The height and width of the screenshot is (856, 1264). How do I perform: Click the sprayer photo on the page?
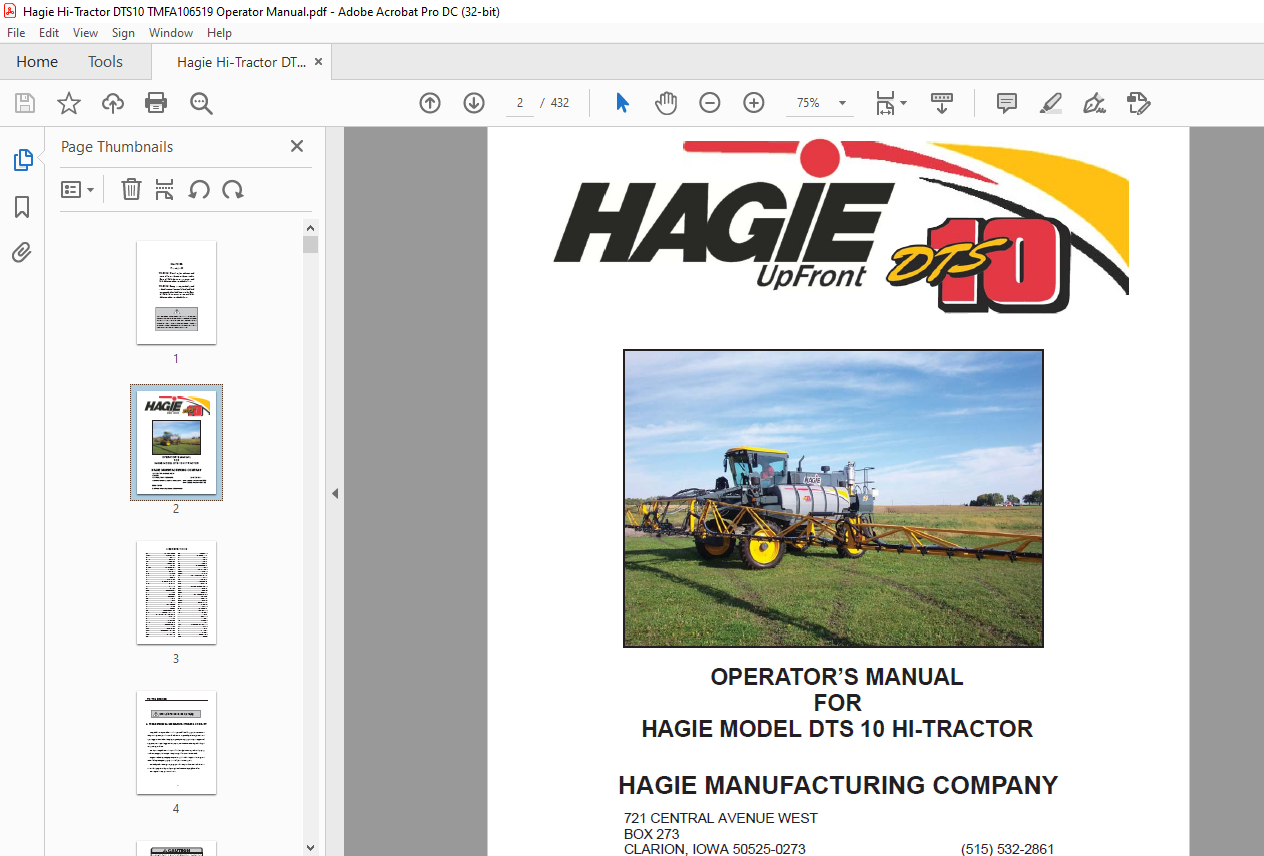pos(833,498)
